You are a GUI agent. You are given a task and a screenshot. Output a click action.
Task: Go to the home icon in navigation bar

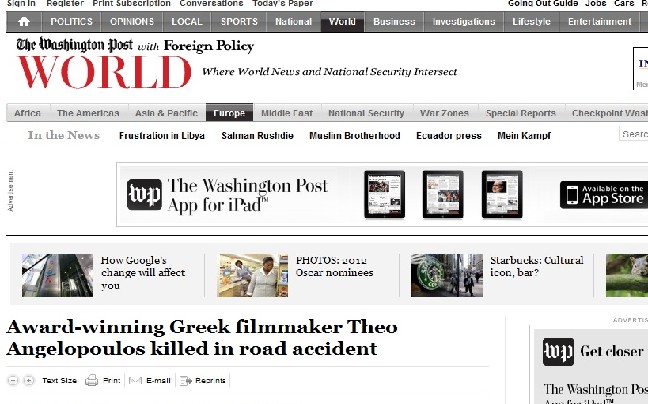coord(24,21)
